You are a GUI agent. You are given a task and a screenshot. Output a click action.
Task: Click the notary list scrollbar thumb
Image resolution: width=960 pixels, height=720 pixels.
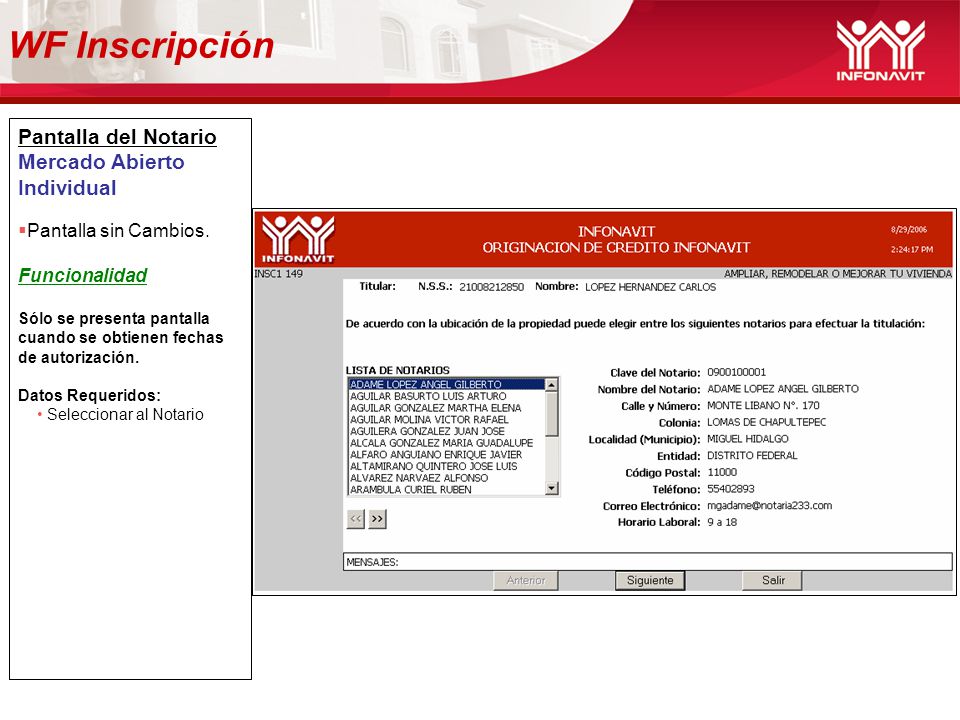(x=552, y=413)
